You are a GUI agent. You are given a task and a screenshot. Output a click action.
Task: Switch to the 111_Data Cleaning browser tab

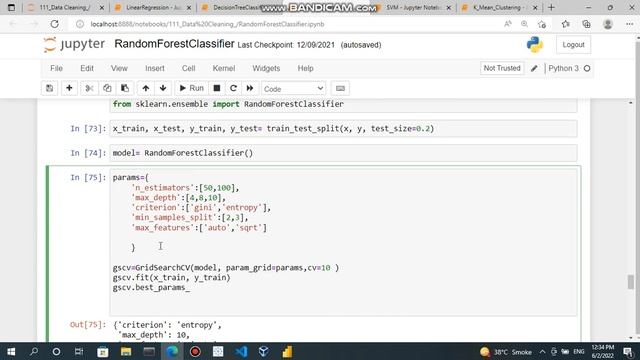tap(65, 8)
